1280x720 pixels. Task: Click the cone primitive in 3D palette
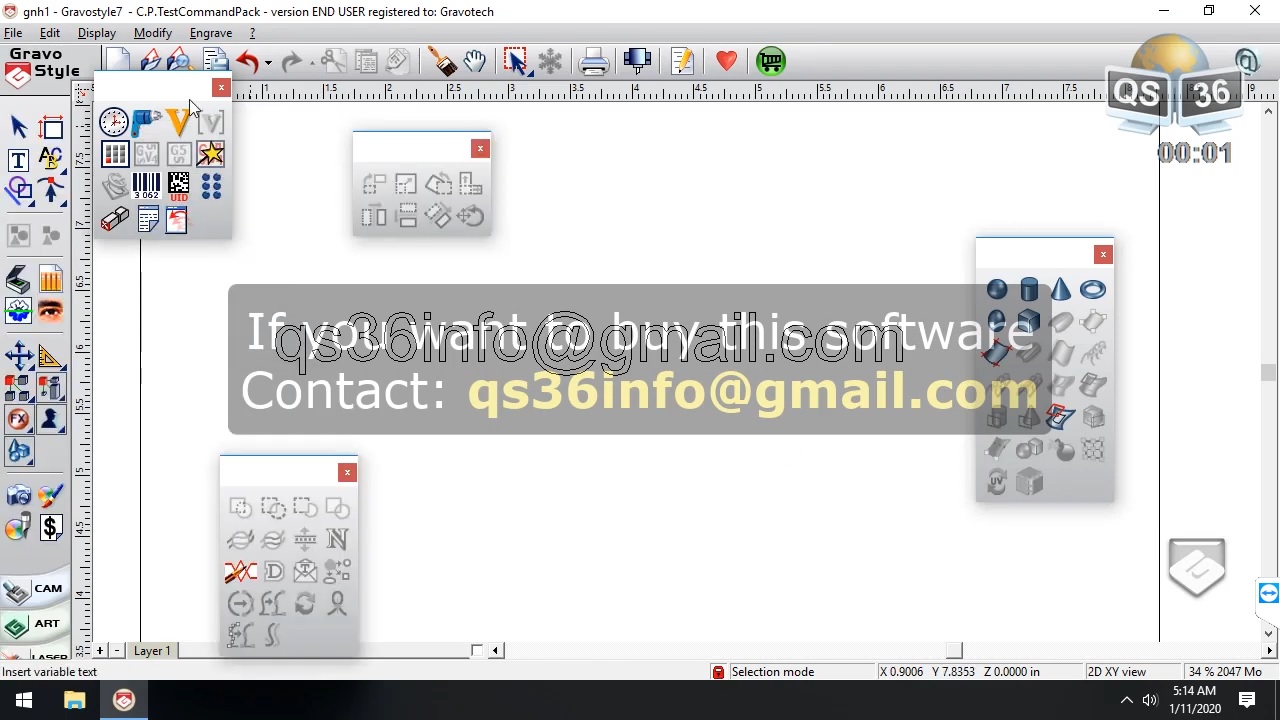point(1061,289)
